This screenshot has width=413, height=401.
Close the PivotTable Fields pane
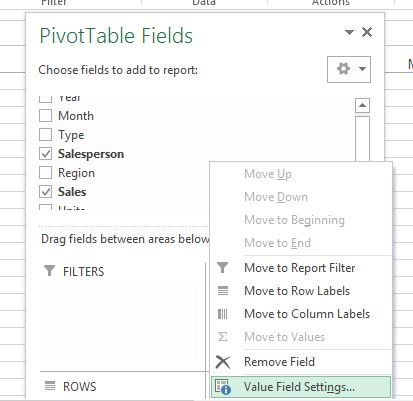[x=367, y=32]
